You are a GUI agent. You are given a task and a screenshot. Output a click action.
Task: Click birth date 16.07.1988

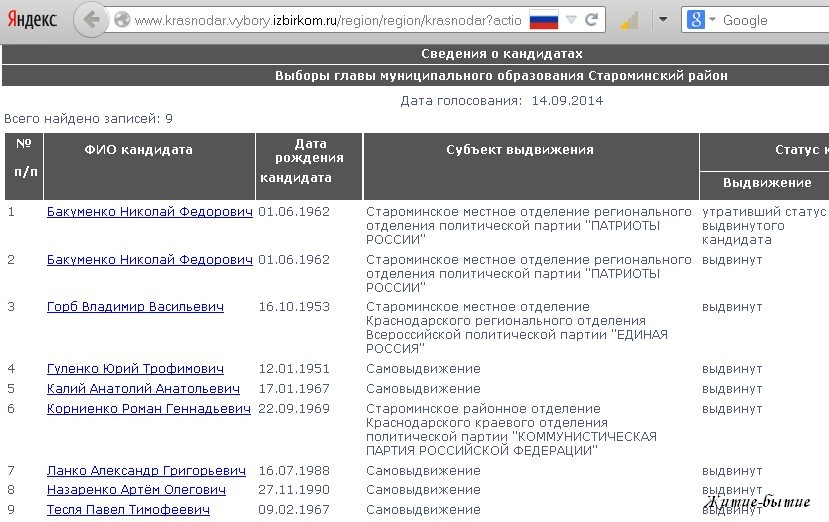pyautogui.click(x=294, y=471)
